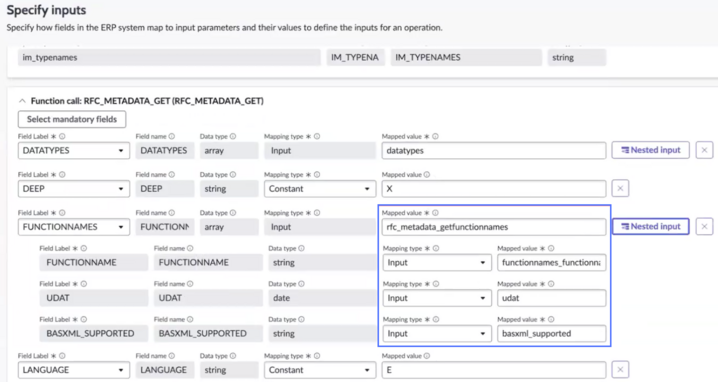
Task: Click the info icon beside DEEP Mapping type
Action: pyautogui.click(x=317, y=175)
